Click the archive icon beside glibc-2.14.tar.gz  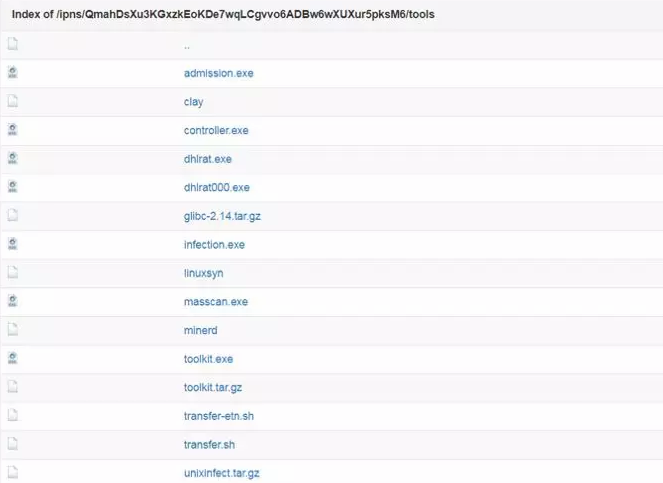pos(13,215)
